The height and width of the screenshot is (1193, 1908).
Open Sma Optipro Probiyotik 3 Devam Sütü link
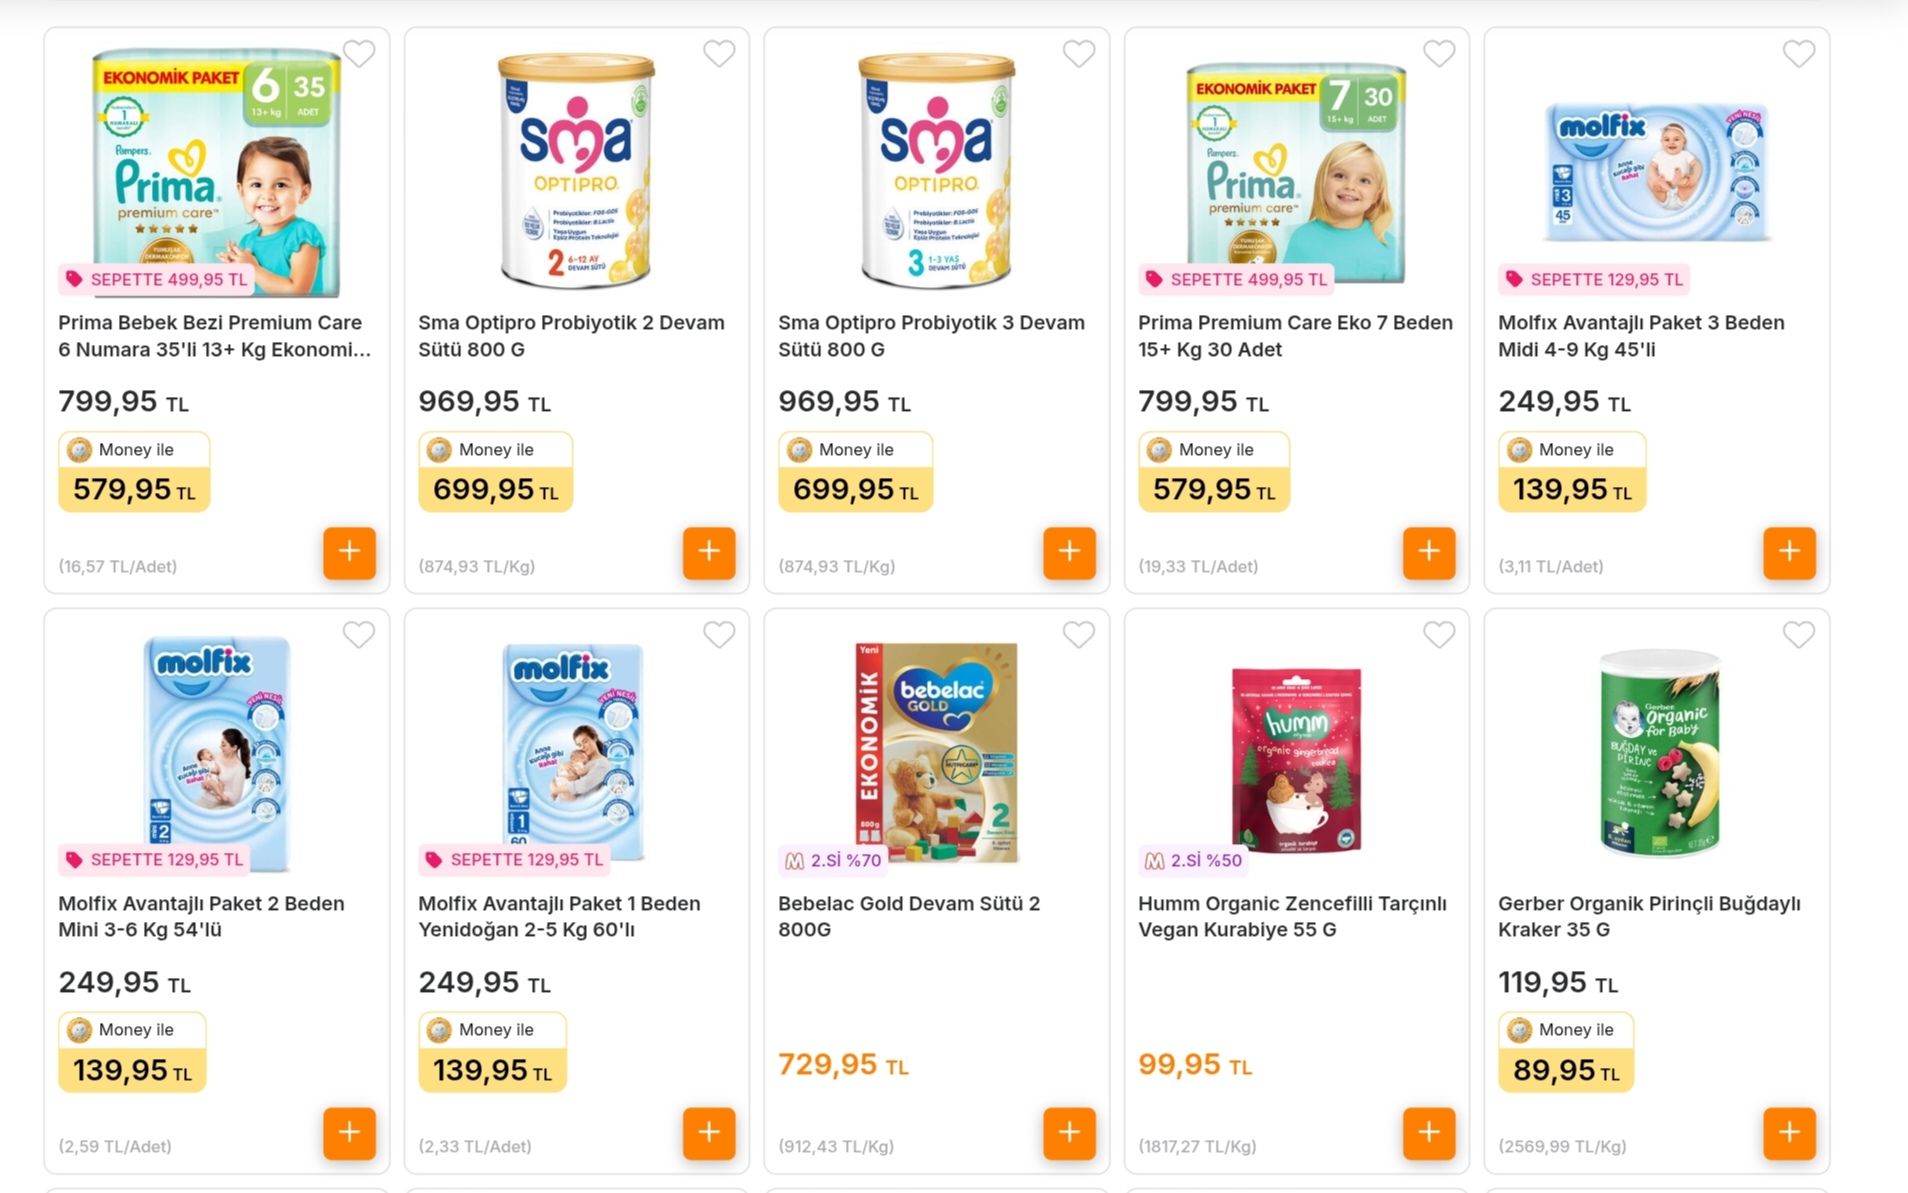click(930, 336)
